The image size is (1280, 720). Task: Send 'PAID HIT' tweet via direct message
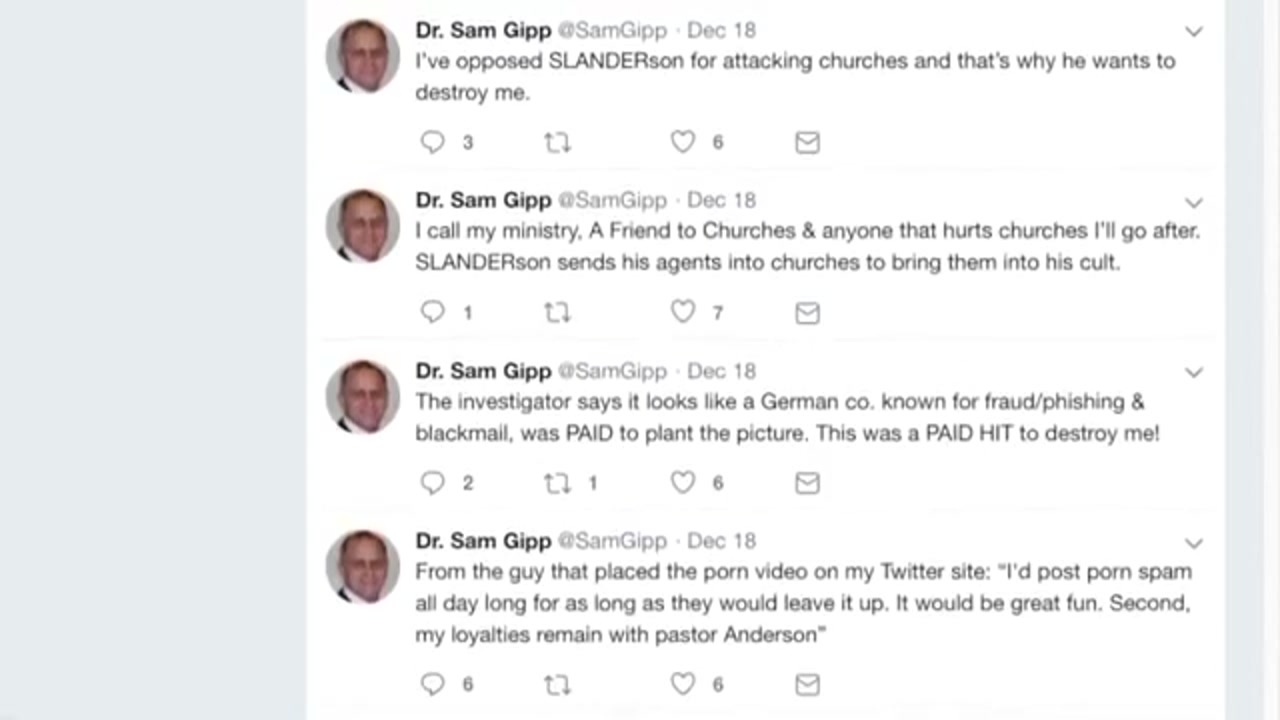(807, 484)
